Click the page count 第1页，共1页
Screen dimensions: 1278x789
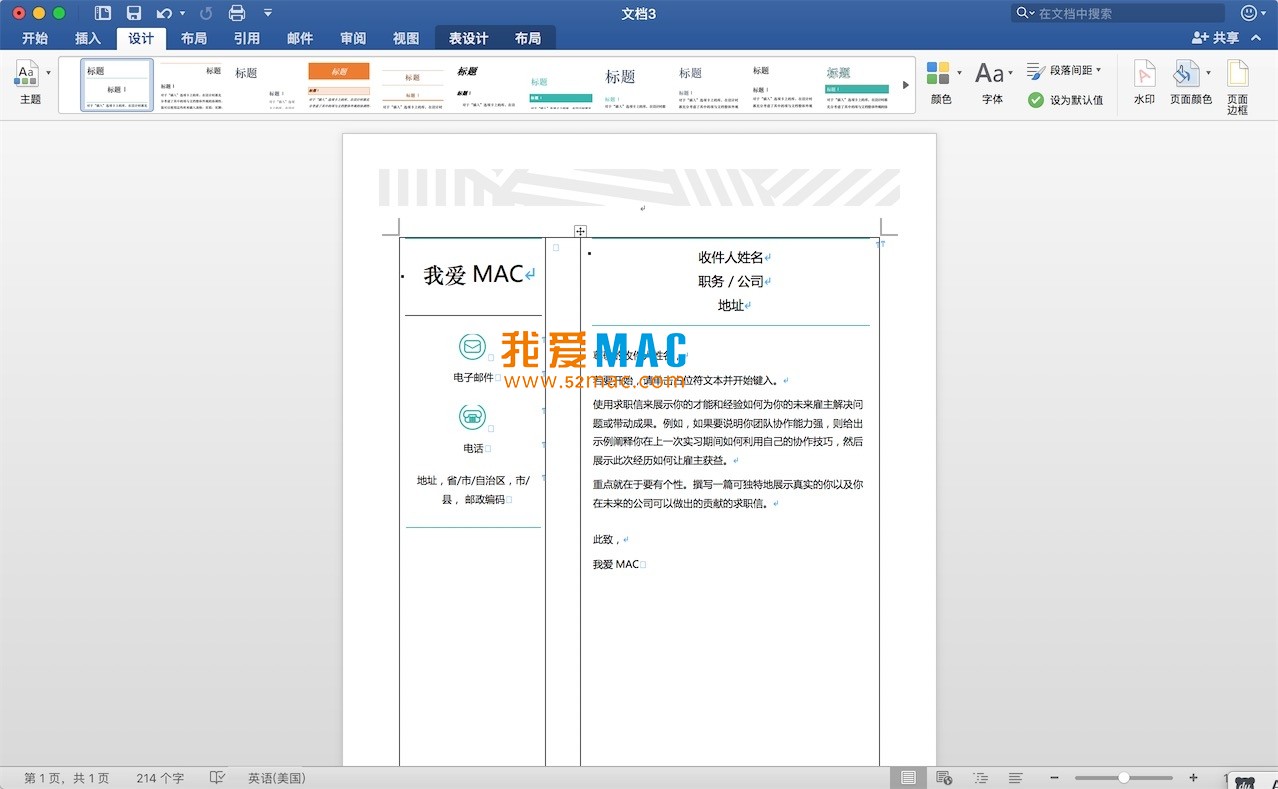67,778
